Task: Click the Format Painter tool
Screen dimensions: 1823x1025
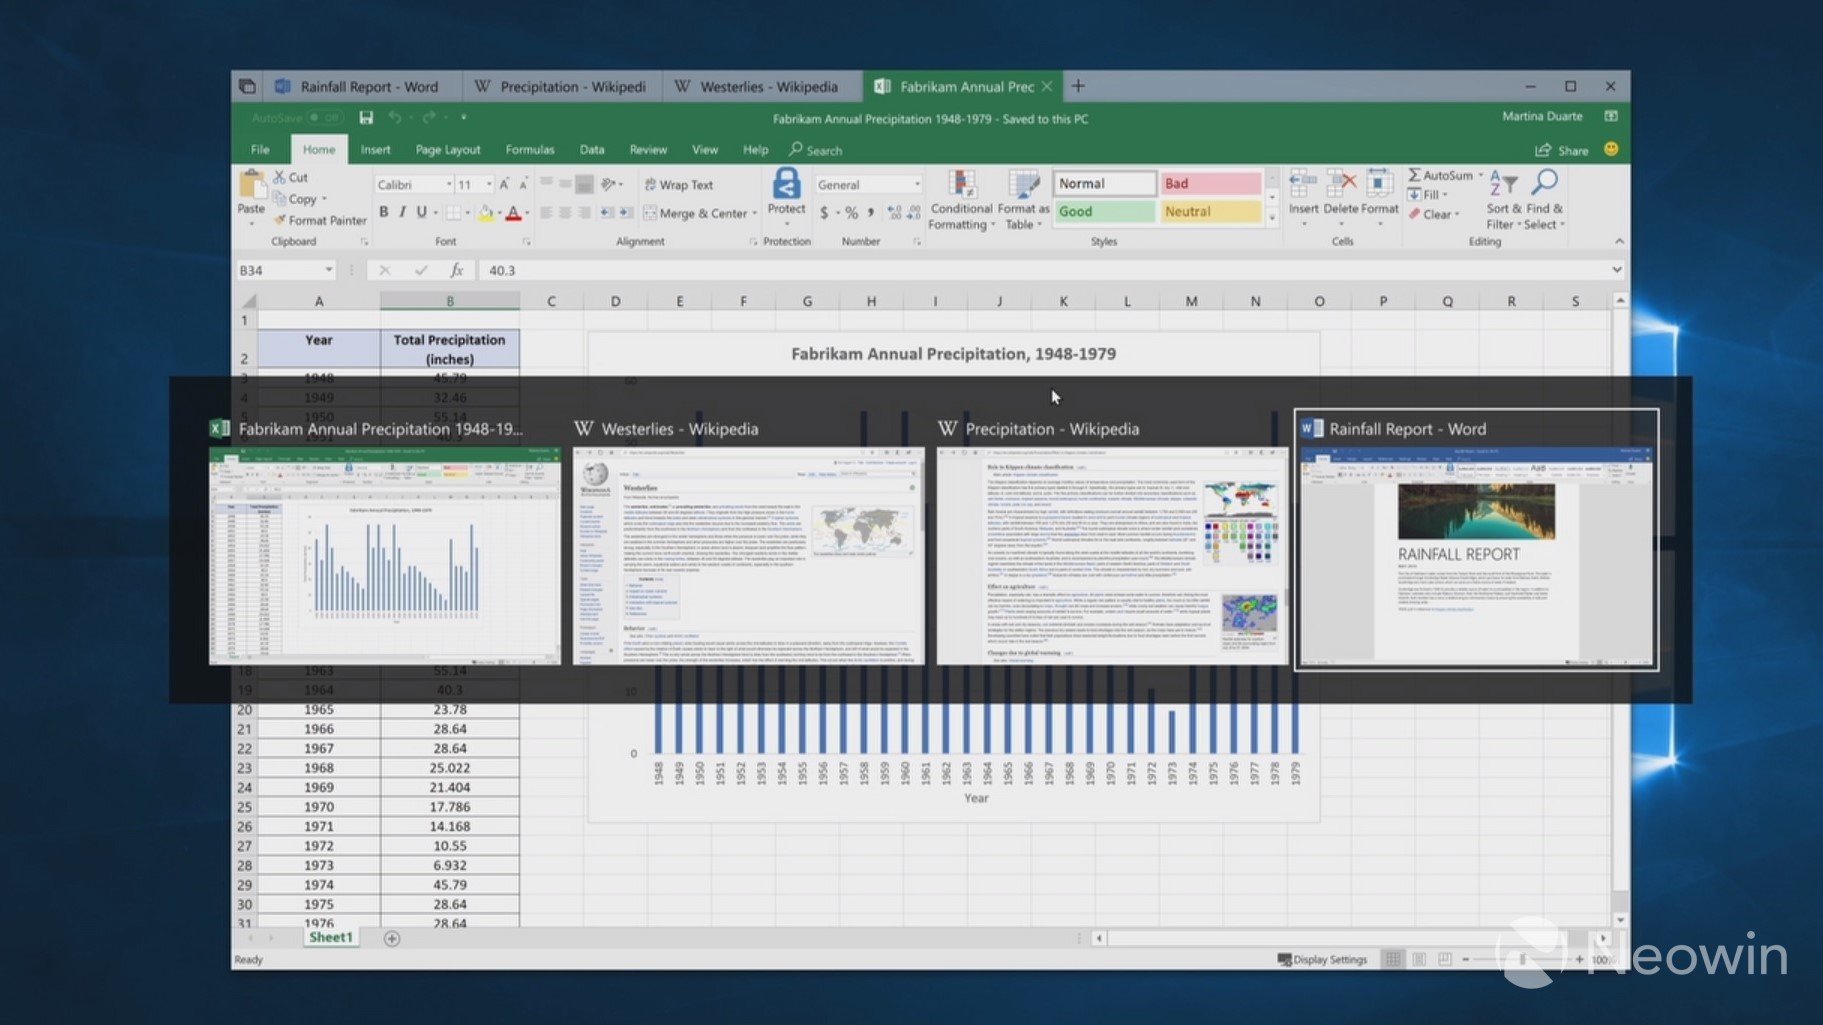Action: pos(320,220)
